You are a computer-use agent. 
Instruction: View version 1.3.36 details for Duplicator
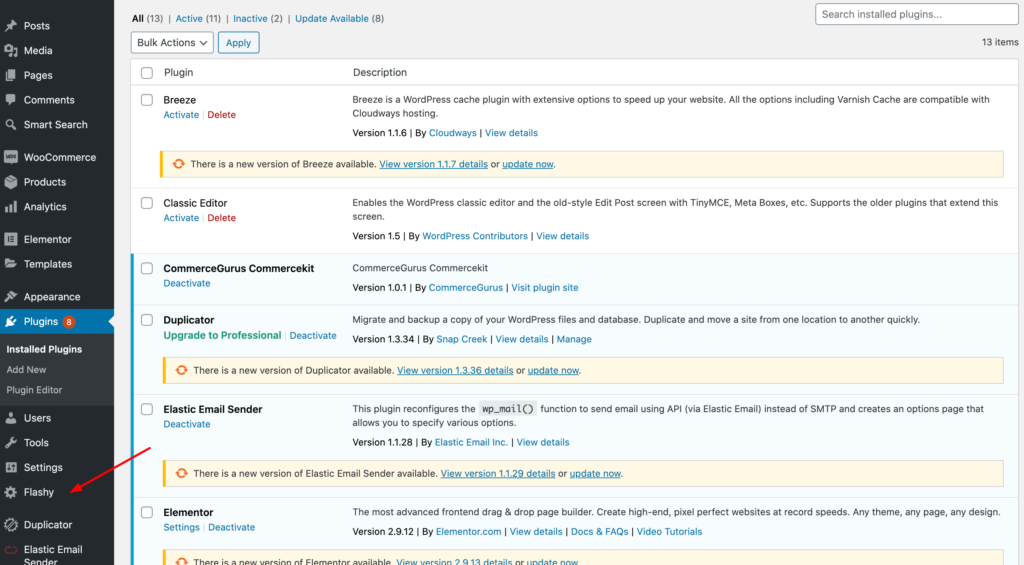pyautogui.click(x=455, y=370)
